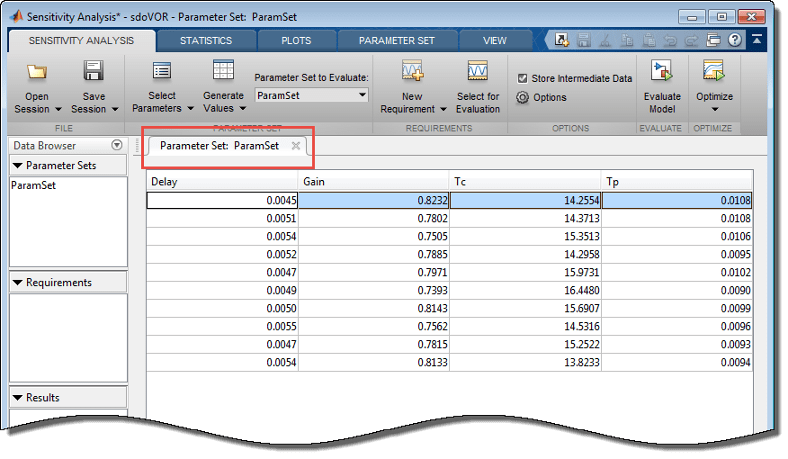Select the Gain cell 0.8133
The image size is (788, 459).
click(x=373, y=362)
